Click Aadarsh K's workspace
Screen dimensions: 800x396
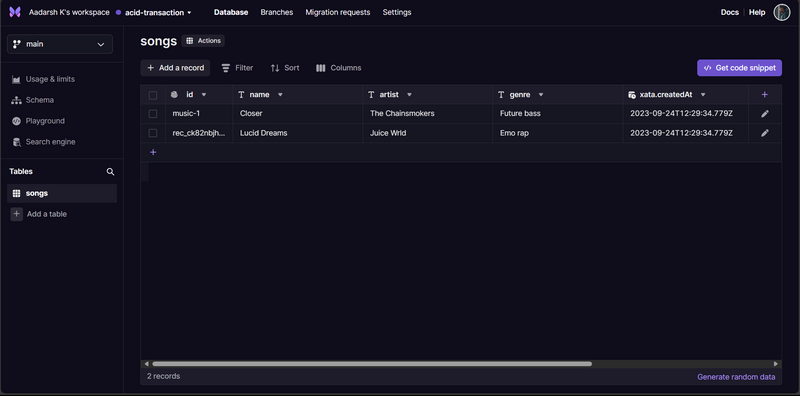click(69, 12)
